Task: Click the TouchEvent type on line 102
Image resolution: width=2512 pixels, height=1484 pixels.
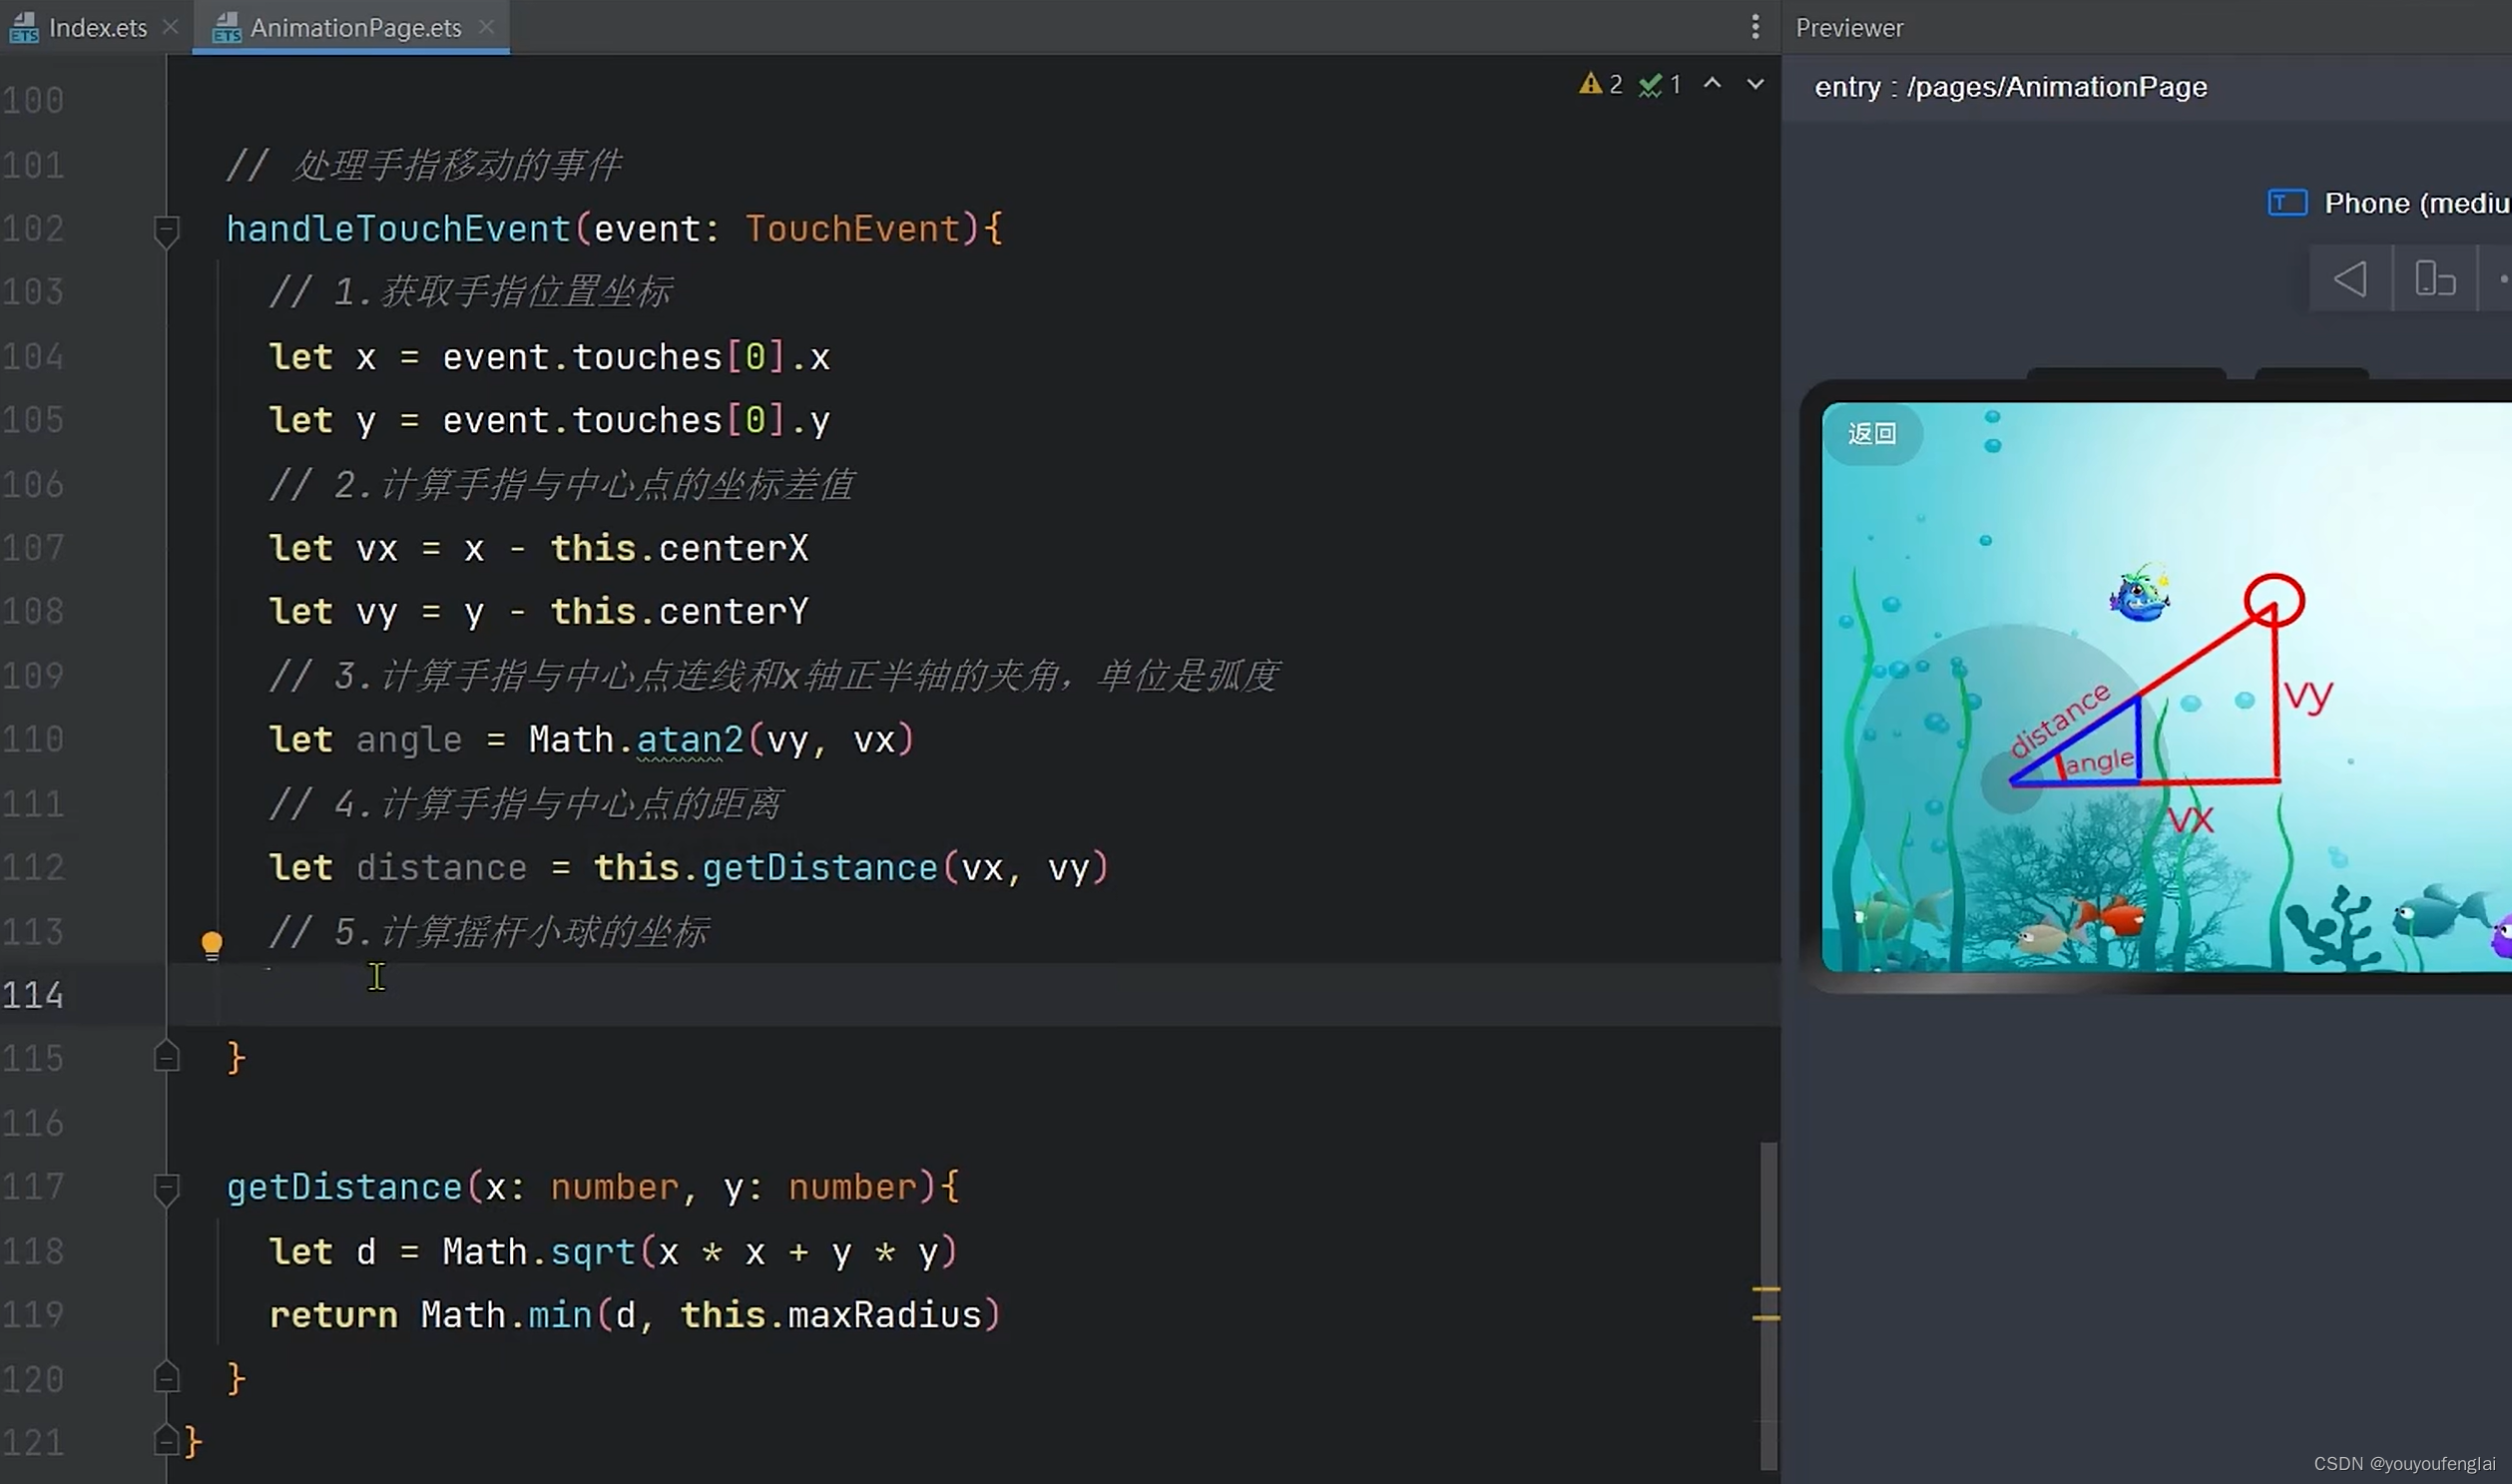Action: [x=852, y=229]
